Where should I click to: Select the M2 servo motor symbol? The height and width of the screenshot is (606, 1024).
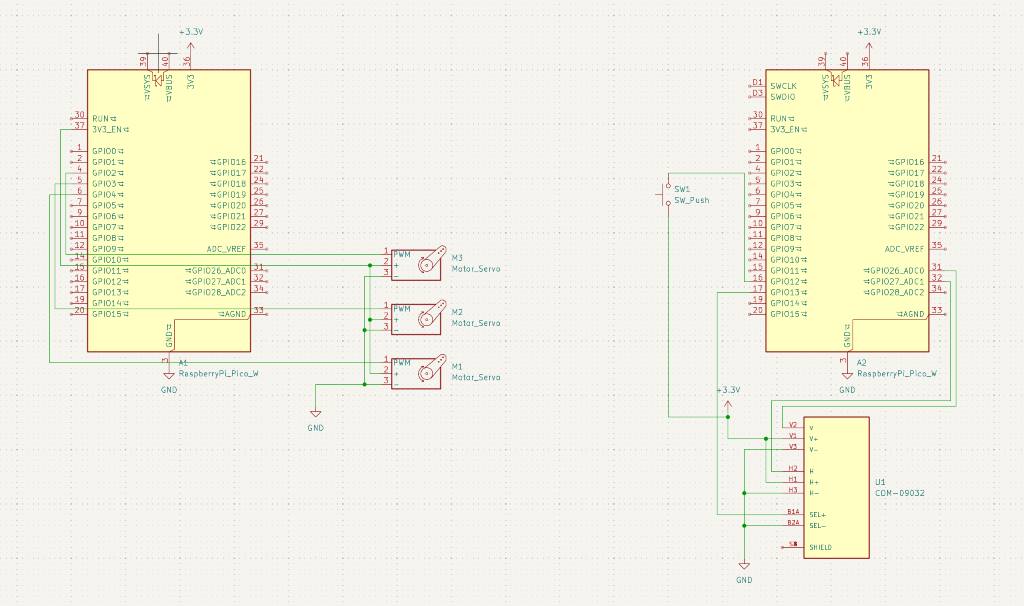coord(418,318)
